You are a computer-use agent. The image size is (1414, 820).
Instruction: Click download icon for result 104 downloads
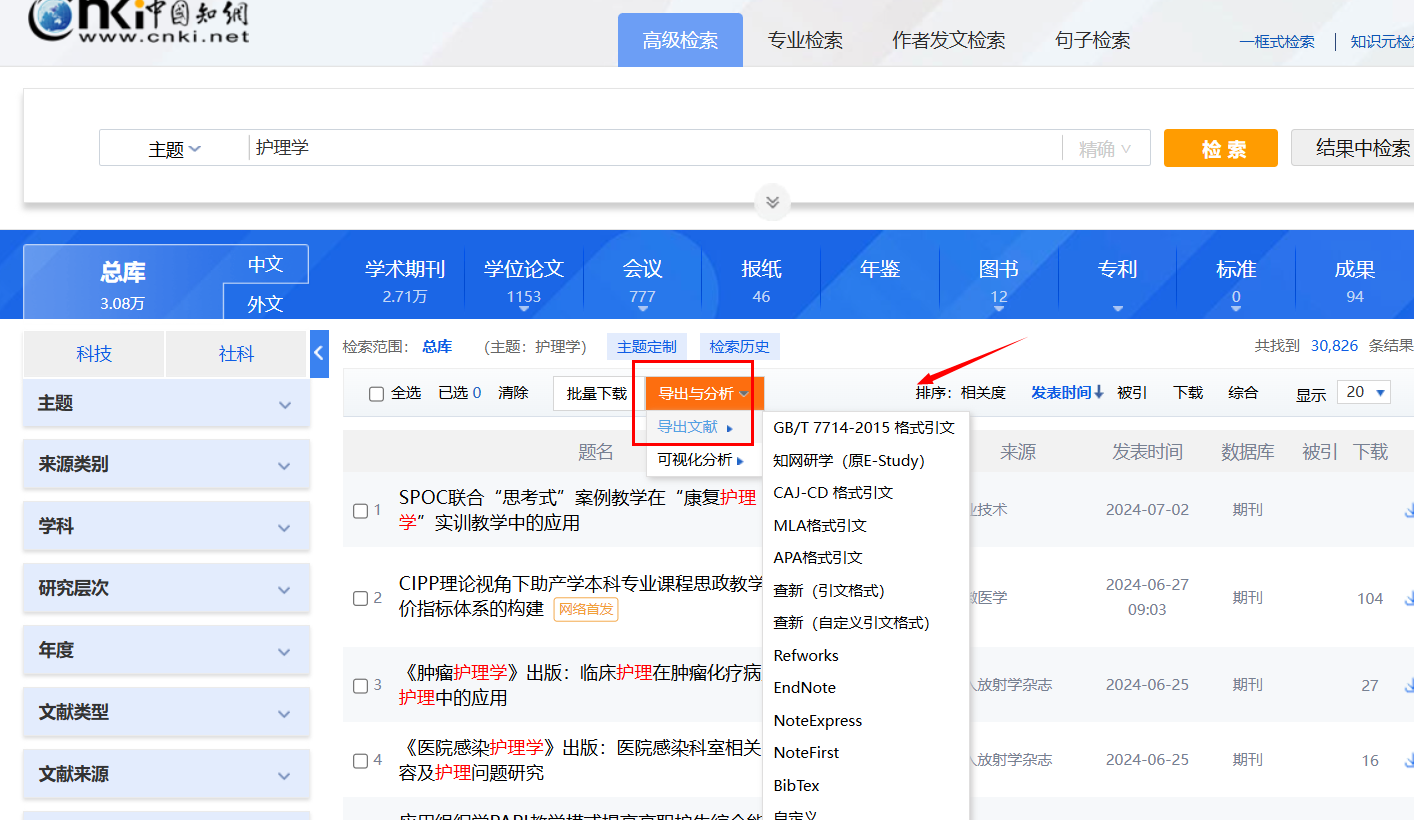tap(1409, 598)
